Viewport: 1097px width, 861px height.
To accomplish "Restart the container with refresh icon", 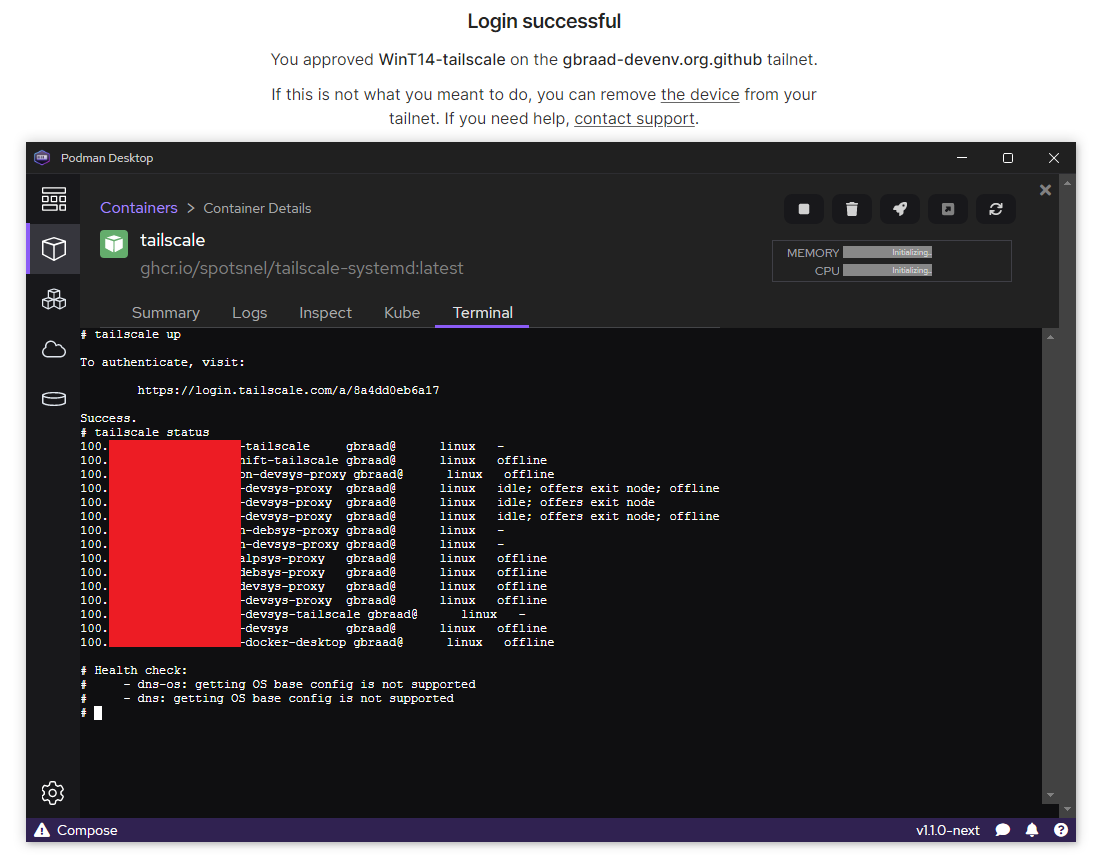I will [996, 208].
